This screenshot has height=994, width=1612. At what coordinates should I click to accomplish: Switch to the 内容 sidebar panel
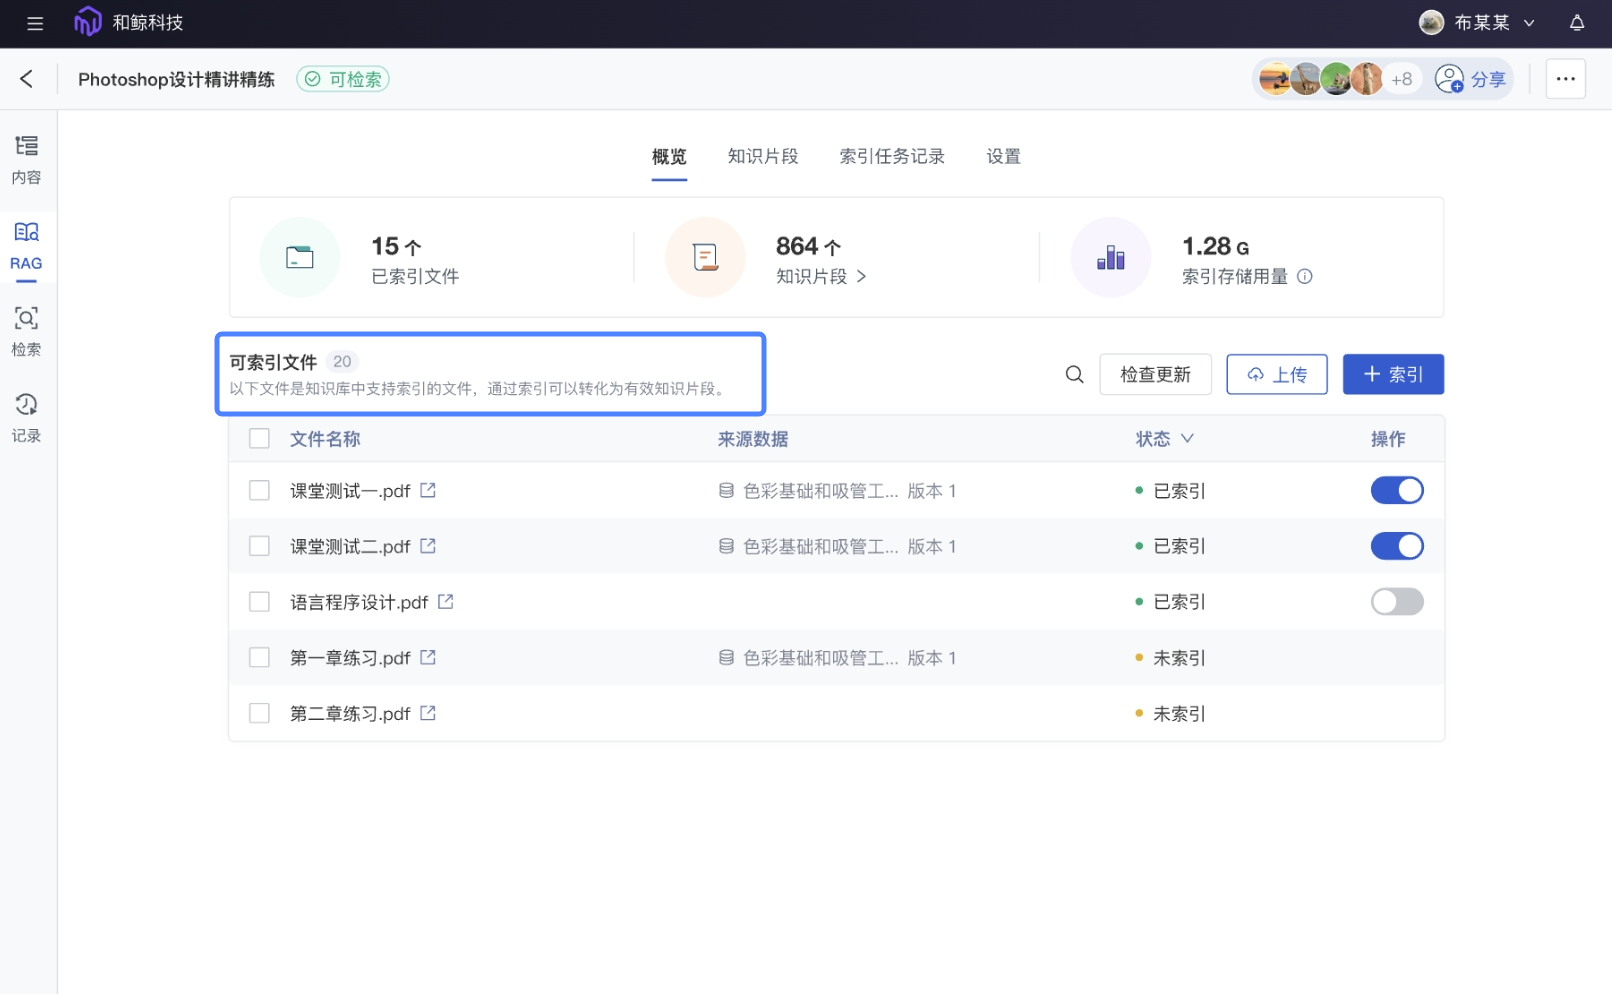pyautogui.click(x=26, y=158)
